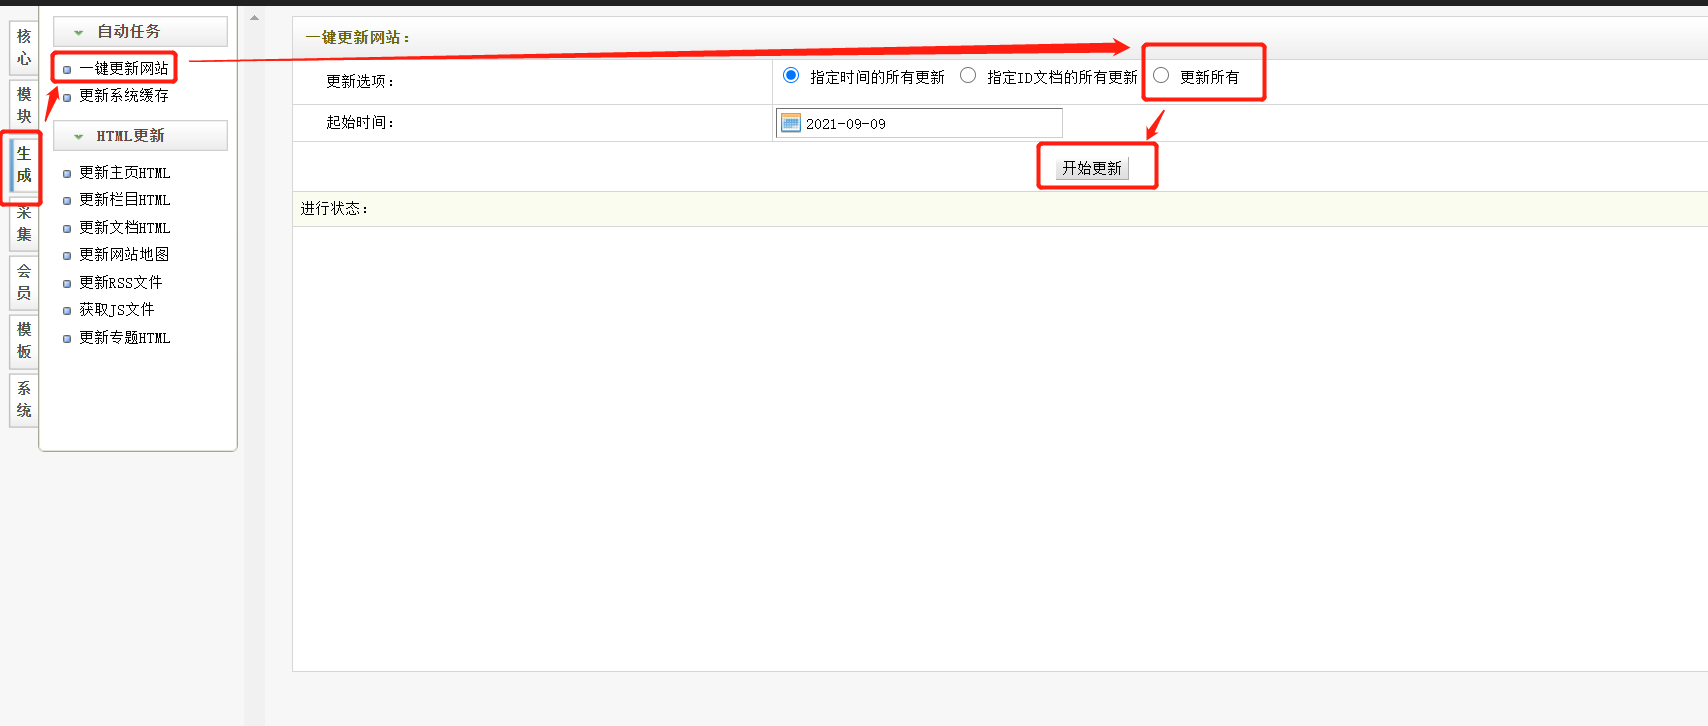Collapse the 自动任务 section header
Image resolution: width=1708 pixels, height=726 pixels.
pyautogui.click(x=140, y=32)
